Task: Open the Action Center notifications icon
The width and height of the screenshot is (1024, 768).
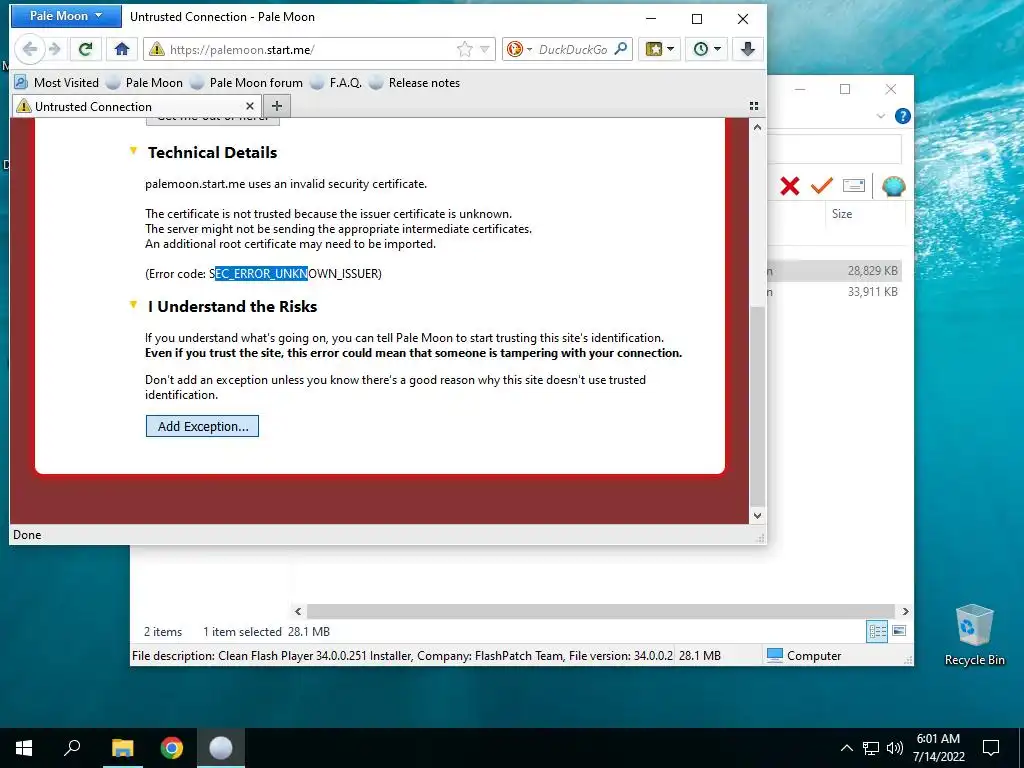Action: [991, 748]
